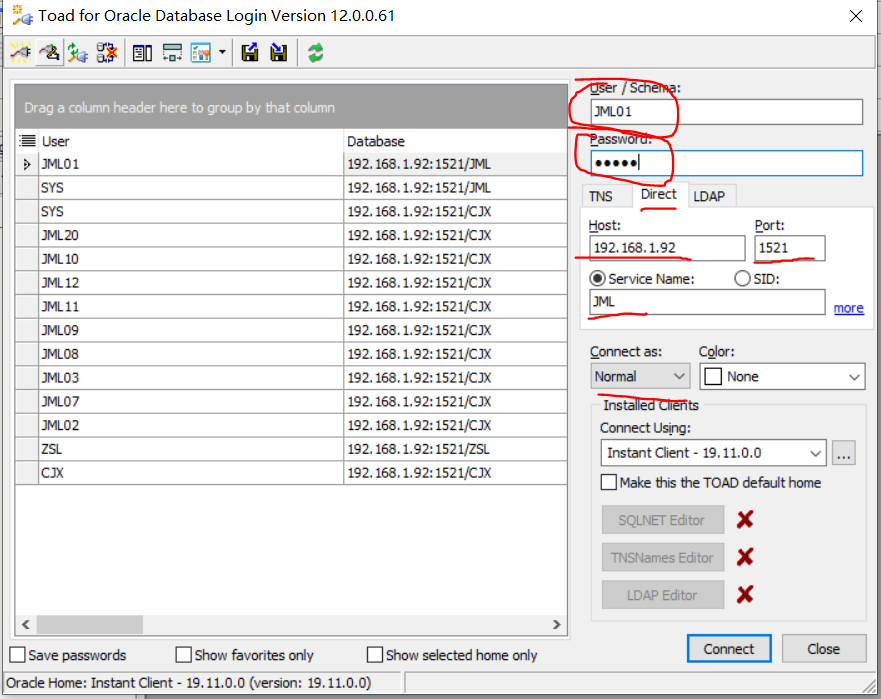Viewport: 881px width, 699px height.
Task: Open dropdown arrow beside the grid options icon
Action: [x=222, y=53]
